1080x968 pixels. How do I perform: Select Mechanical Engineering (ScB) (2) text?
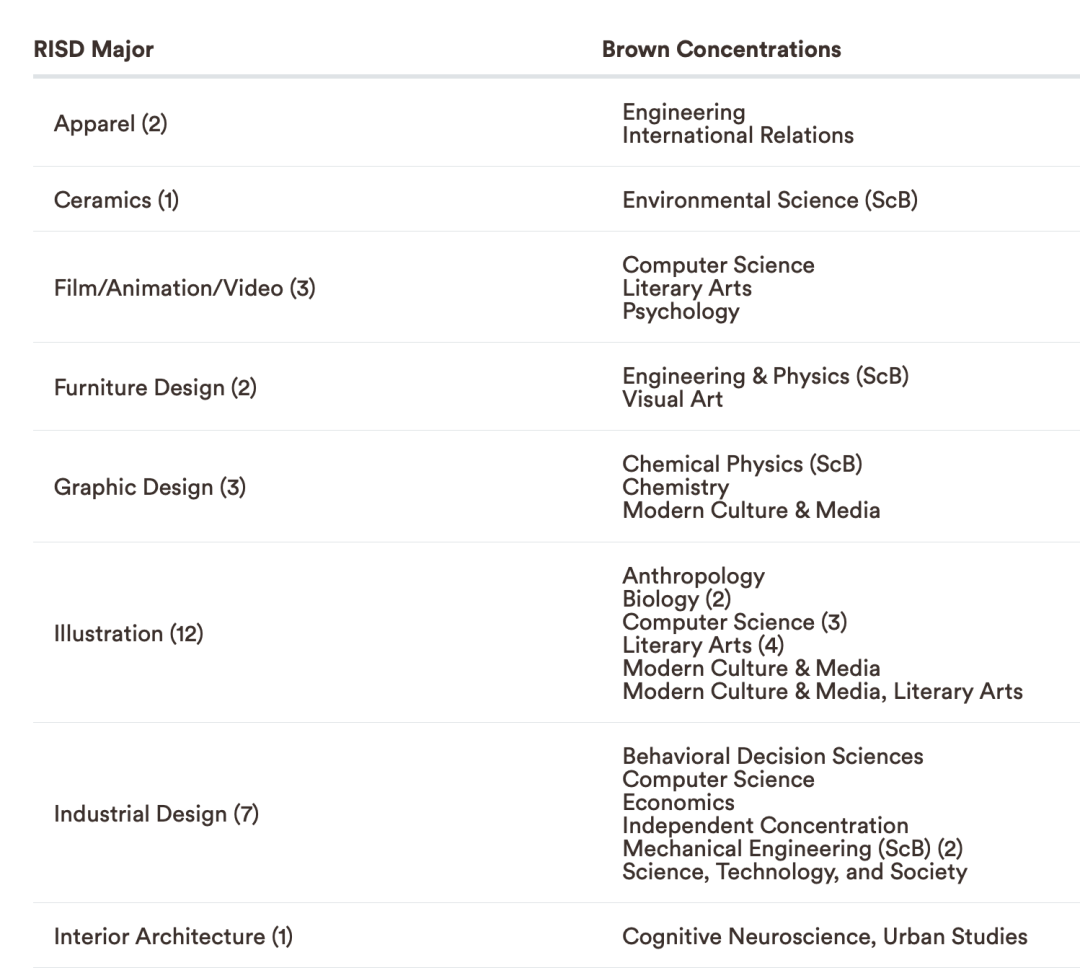(792, 849)
